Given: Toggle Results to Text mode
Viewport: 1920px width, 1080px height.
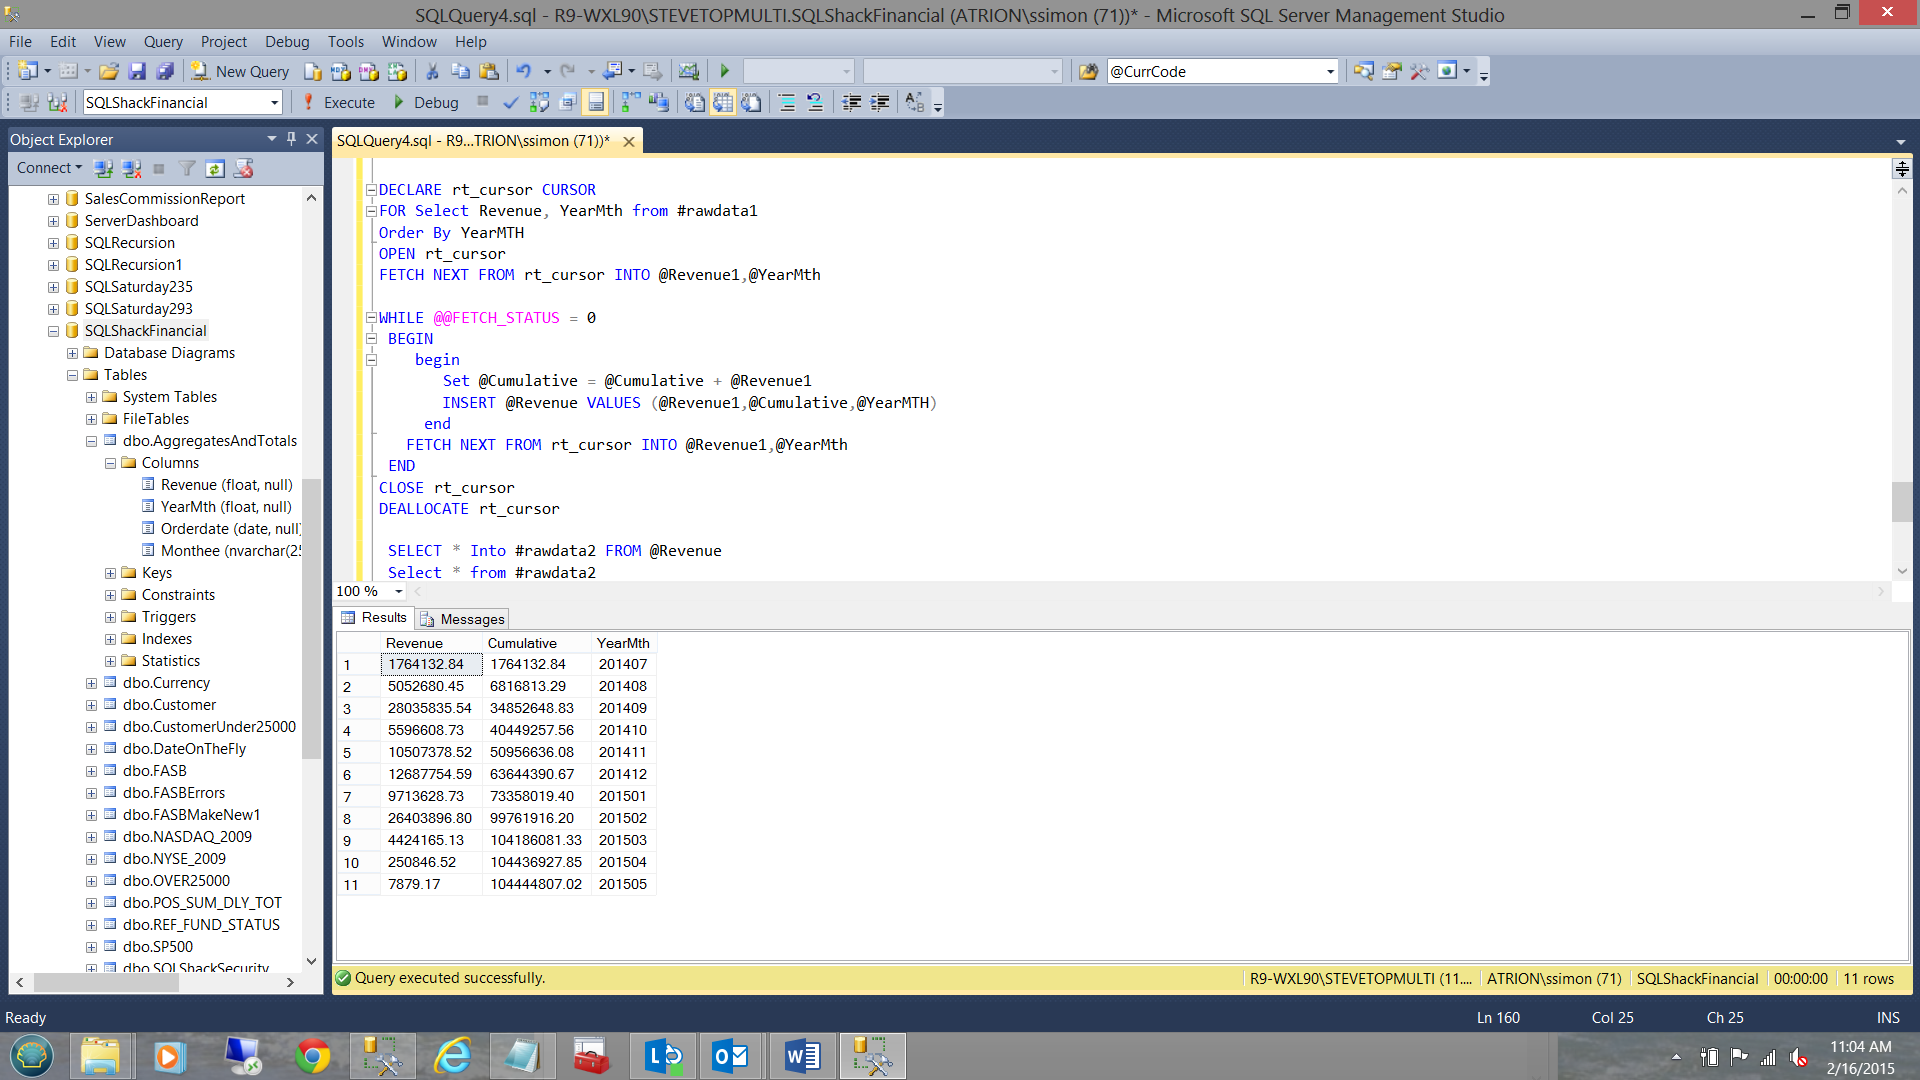Looking at the screenshot, I should [x=694, y=102].
